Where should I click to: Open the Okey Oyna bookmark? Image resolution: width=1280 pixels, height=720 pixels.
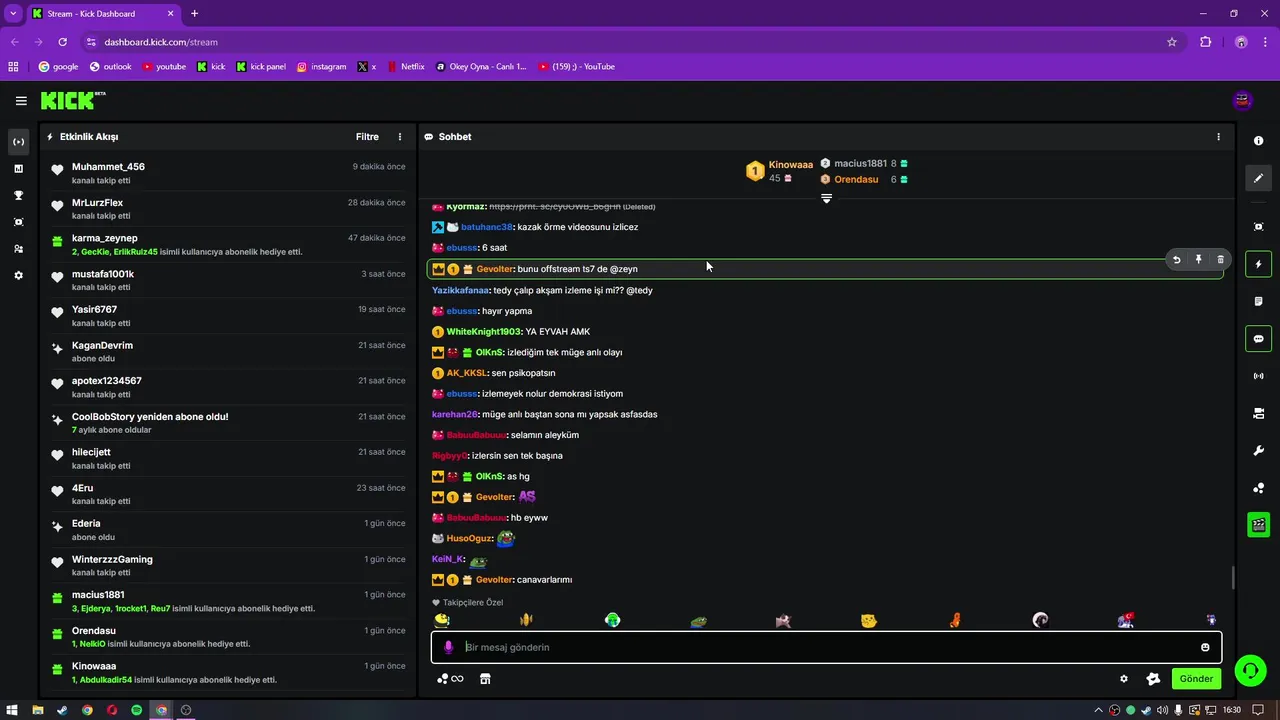(x=481, y=67)
